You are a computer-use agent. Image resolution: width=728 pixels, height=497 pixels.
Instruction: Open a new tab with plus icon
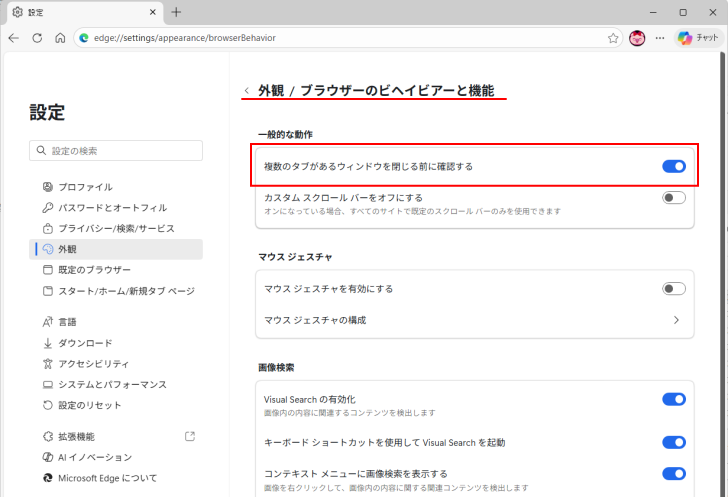click(x=176, y=12)
